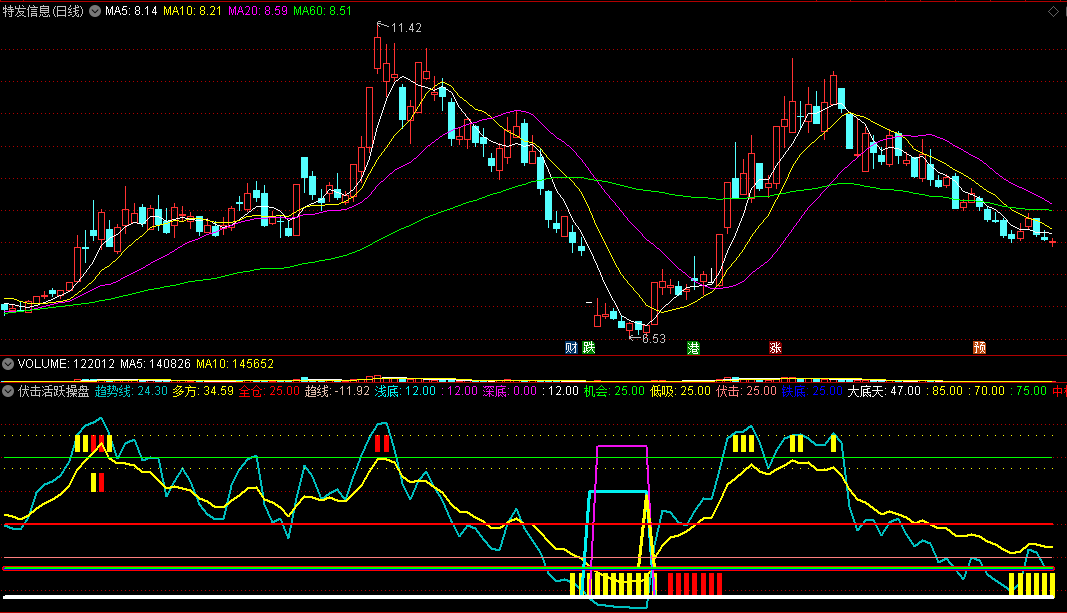Click the yellow 多方: 34.59 value

tap(203, 391)
